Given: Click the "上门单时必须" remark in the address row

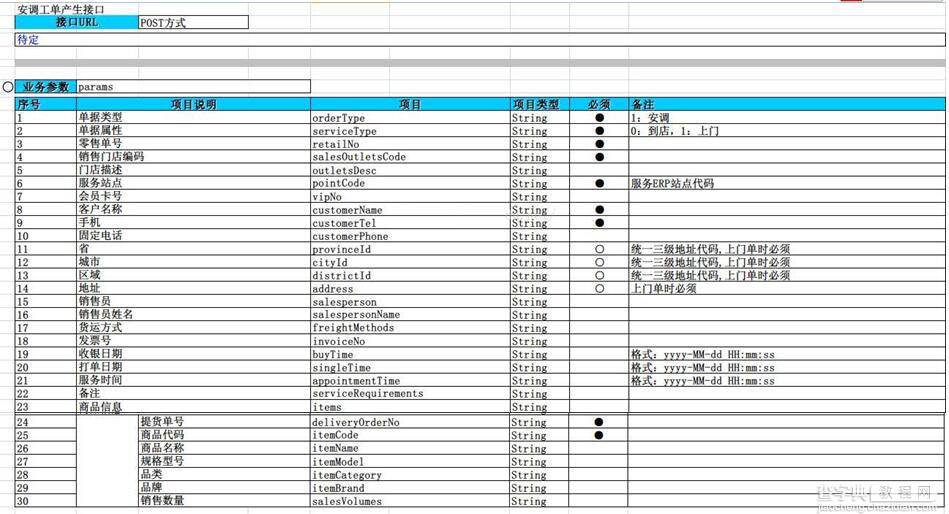Looking at the screenshot, I should click(663, 289).
